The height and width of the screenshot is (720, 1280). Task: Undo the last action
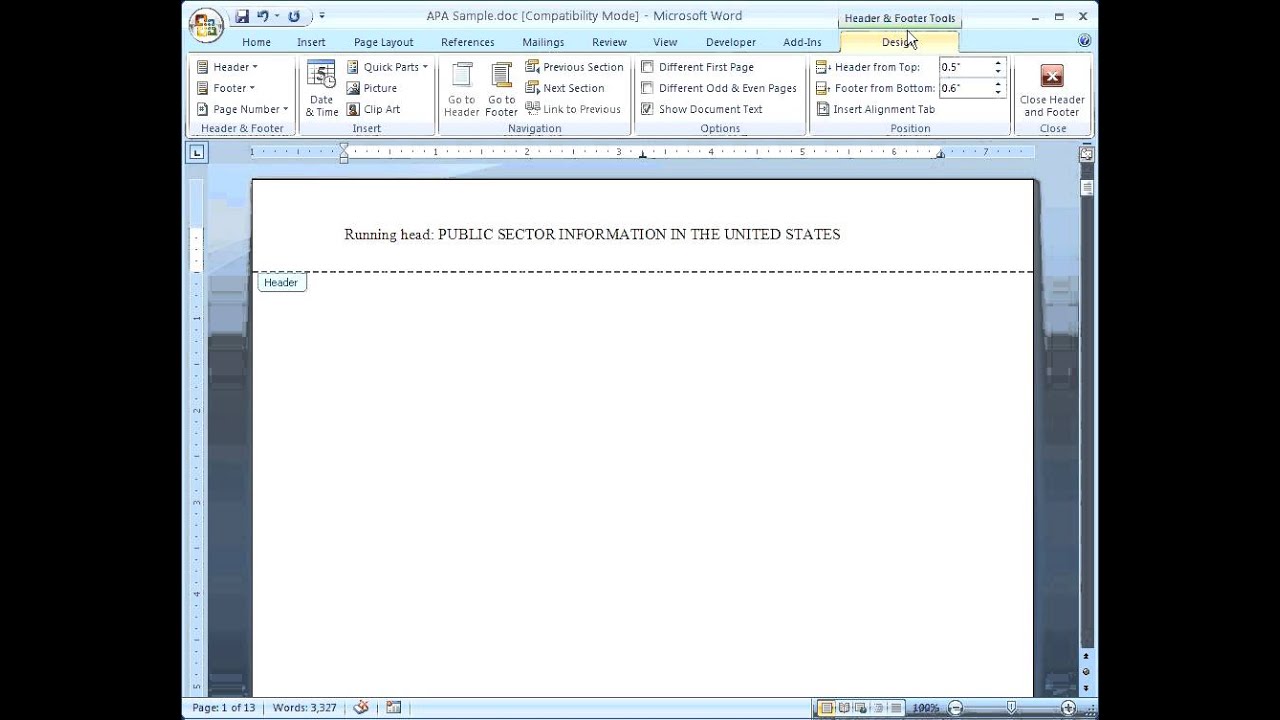point(262,16)
